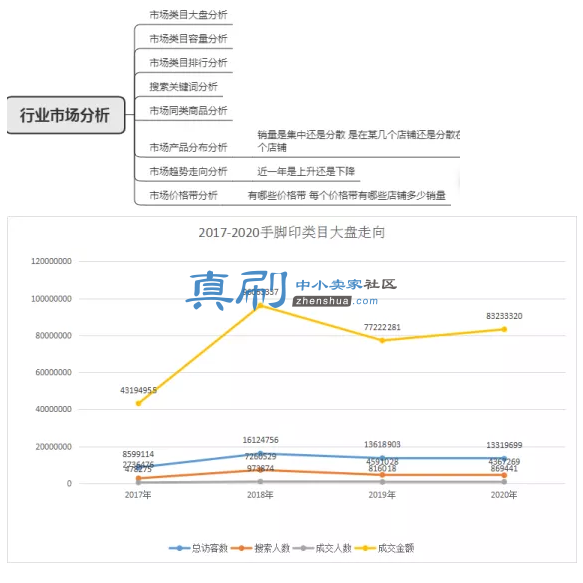Image resolution: width=583 pixels, height=583 pixels.
Task: Click the 总访客数 legend entry
Action: [198, 548]
